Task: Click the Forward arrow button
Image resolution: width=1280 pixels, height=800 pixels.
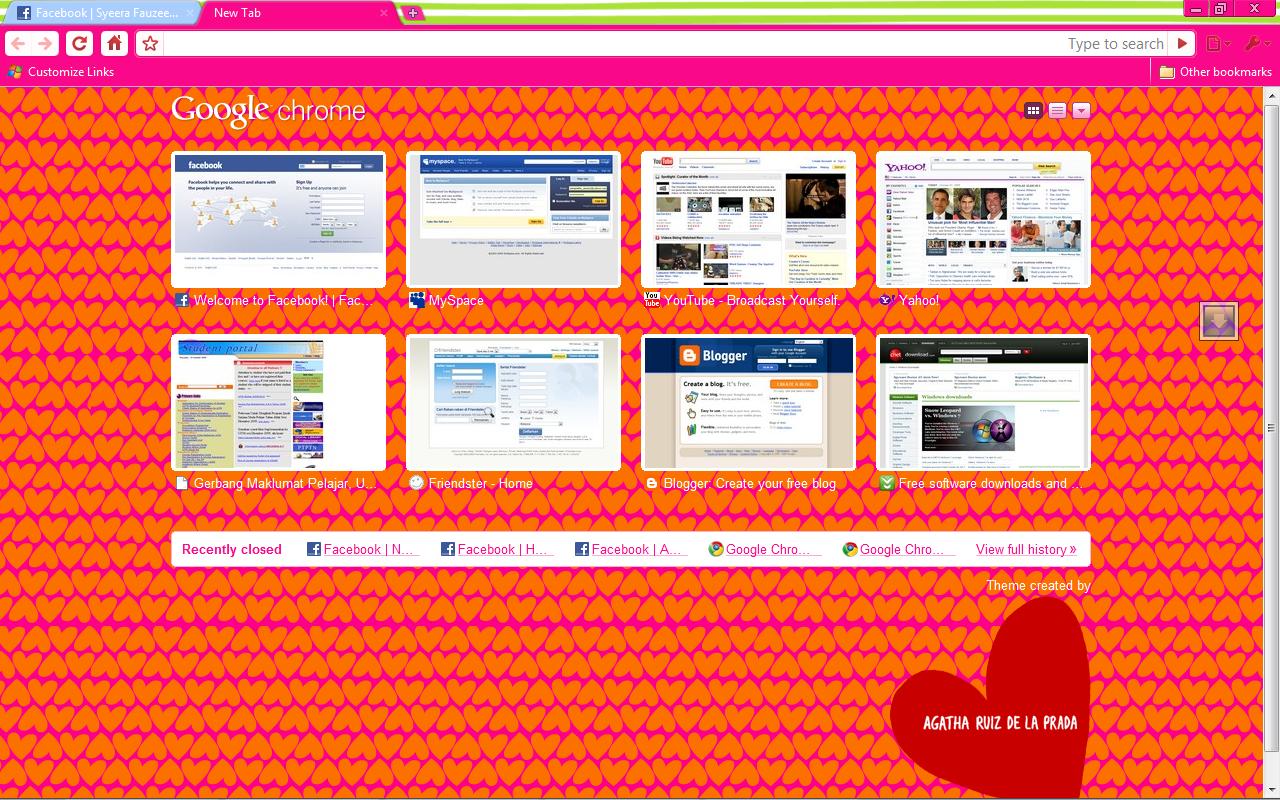Action: (45, 44)
